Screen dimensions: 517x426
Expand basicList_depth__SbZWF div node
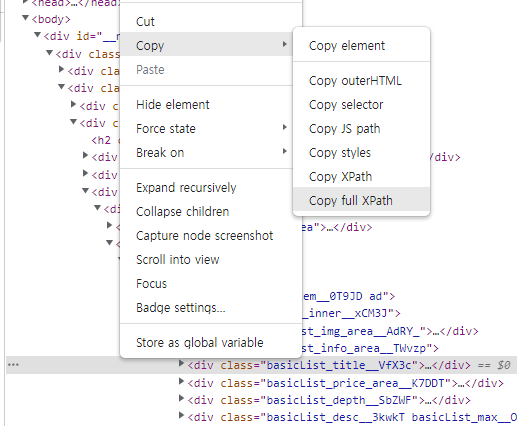click(x=181, y=398)
